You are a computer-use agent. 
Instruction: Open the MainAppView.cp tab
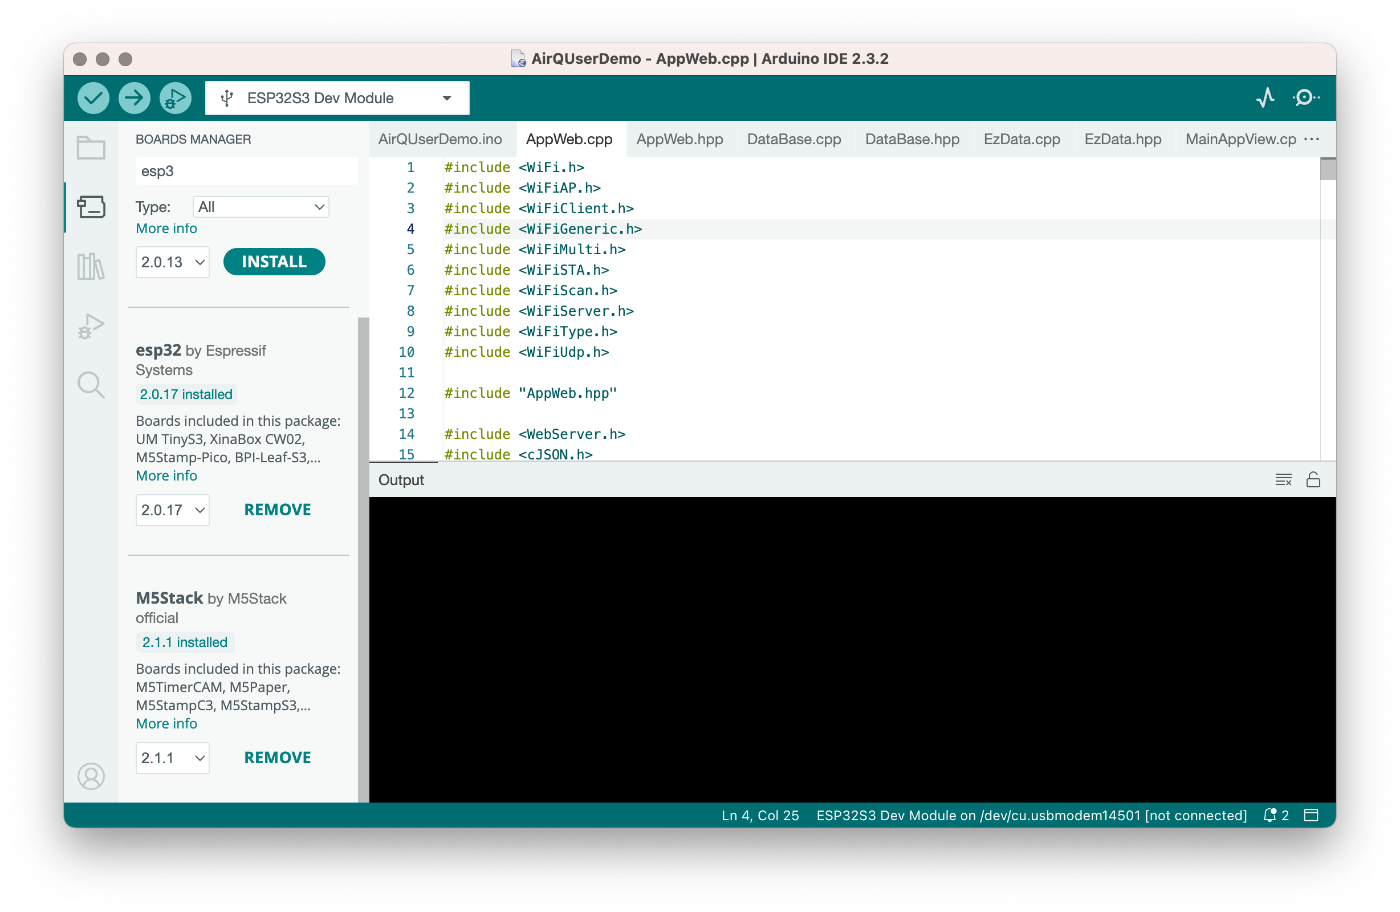pyautogui.click(x=1241, y=139)
